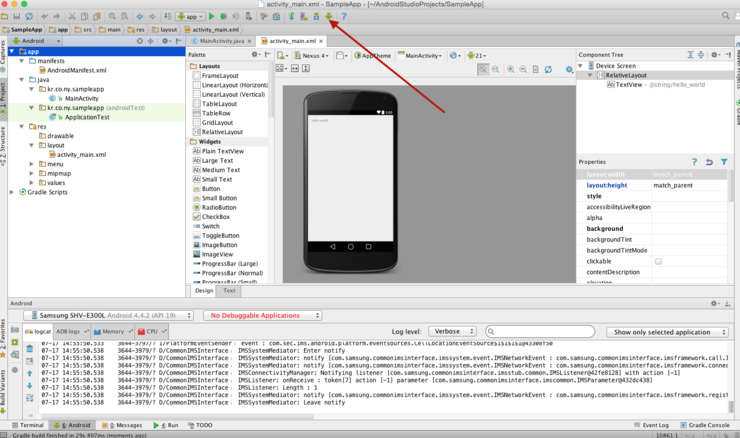Viewport: 740px width, 438px height.
Task: Open the Android Device Monitor icon
Action: click(x=329, y=16)
